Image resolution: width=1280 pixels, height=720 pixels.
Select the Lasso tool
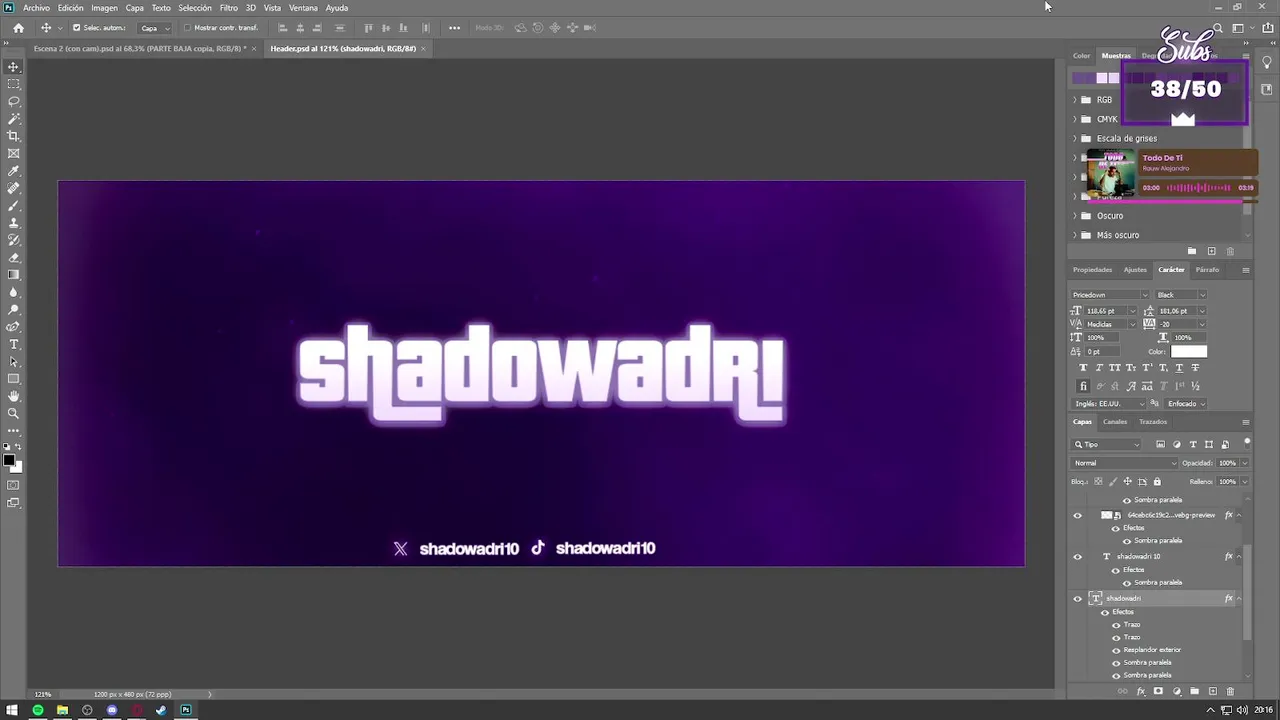(x=13, y=101)
